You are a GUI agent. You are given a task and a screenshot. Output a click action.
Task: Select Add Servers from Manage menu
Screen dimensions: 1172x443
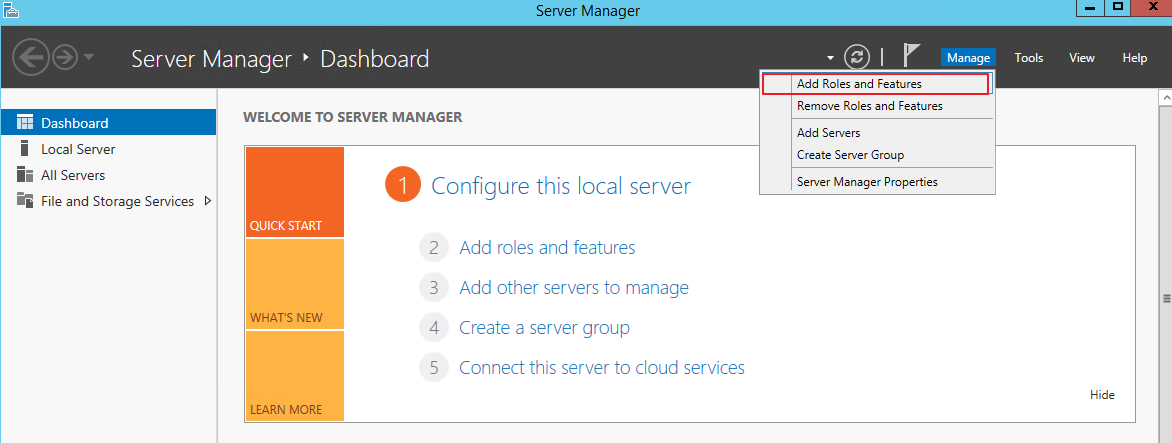point(878,133)
